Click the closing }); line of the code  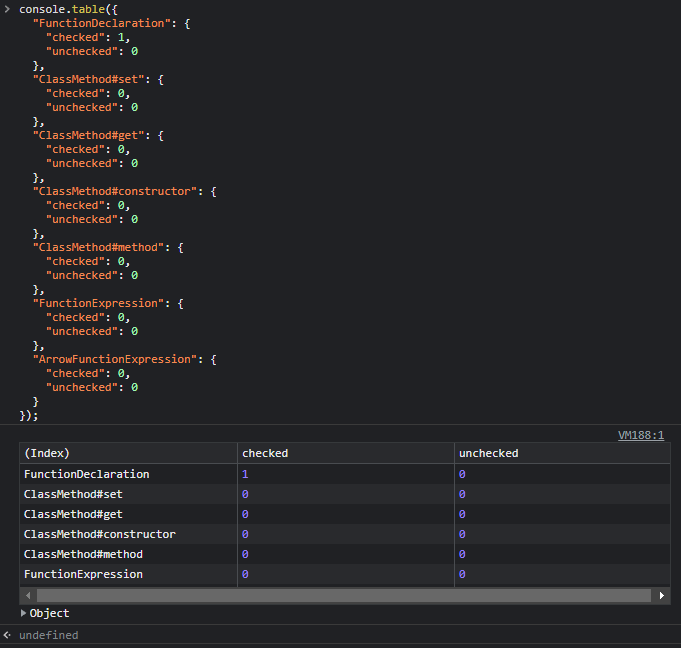[x=29, y=415]
